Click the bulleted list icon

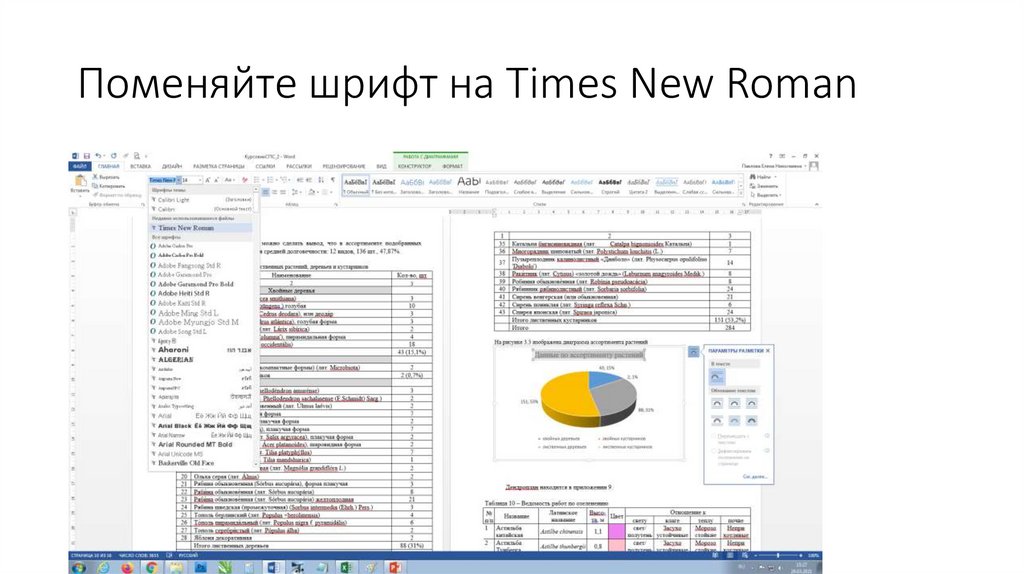click(x=257, y=180)
